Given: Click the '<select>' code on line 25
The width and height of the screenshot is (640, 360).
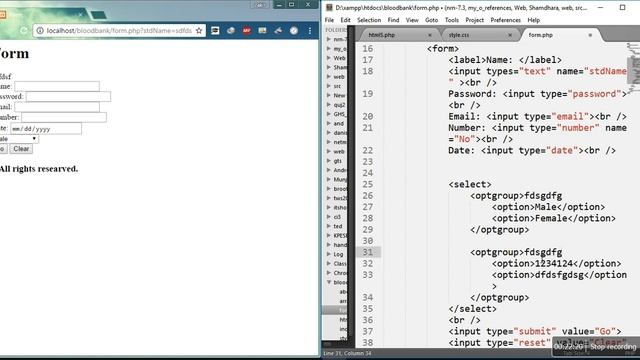Looking at the screenshot, I should 470,184.
